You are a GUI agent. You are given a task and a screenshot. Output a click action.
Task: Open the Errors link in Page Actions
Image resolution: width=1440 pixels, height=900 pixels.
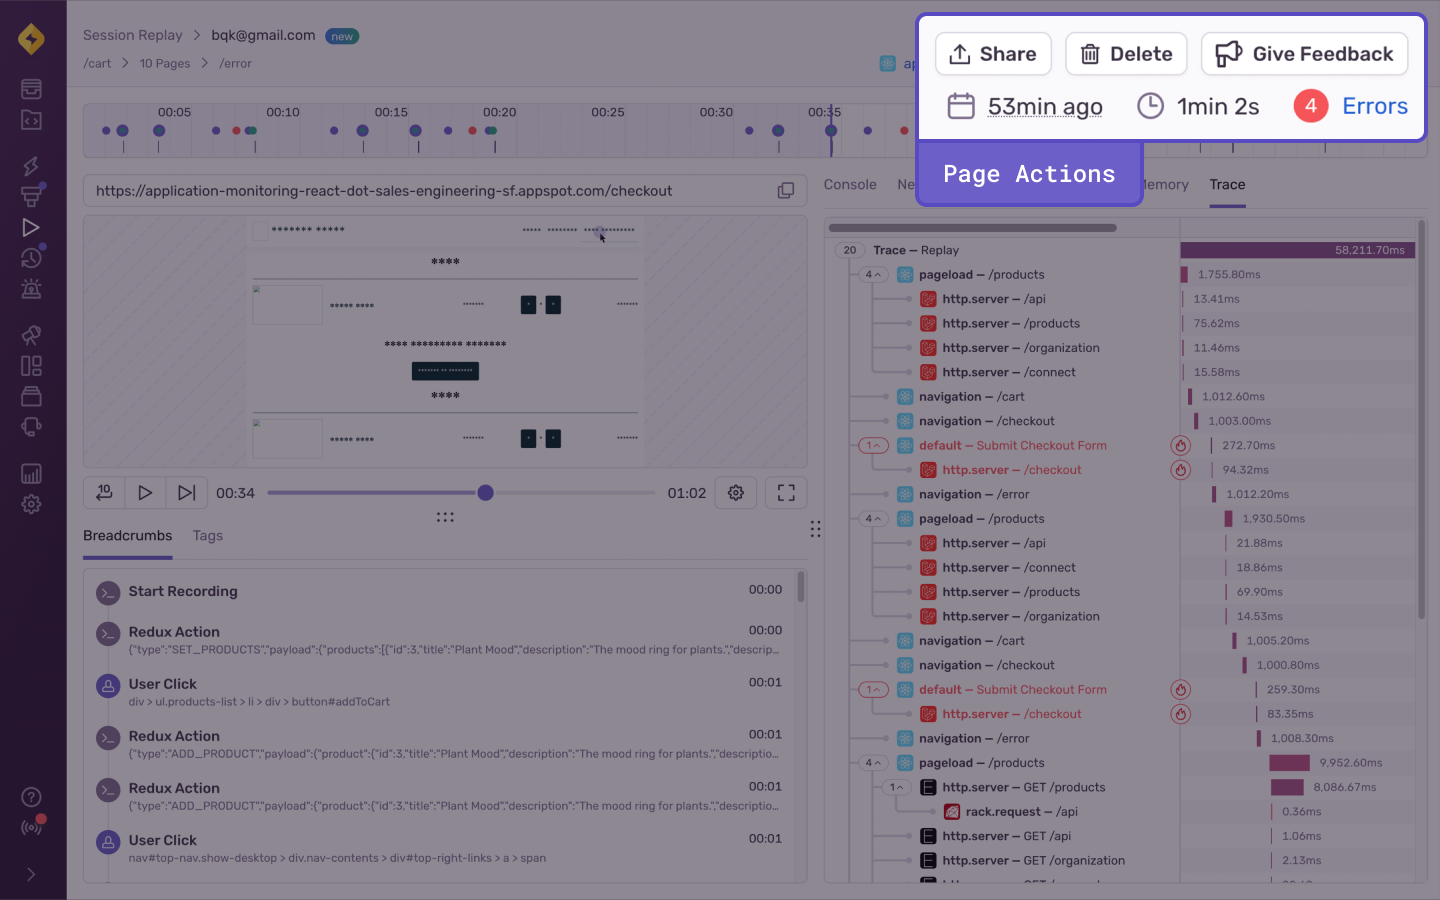[1375, 106]
